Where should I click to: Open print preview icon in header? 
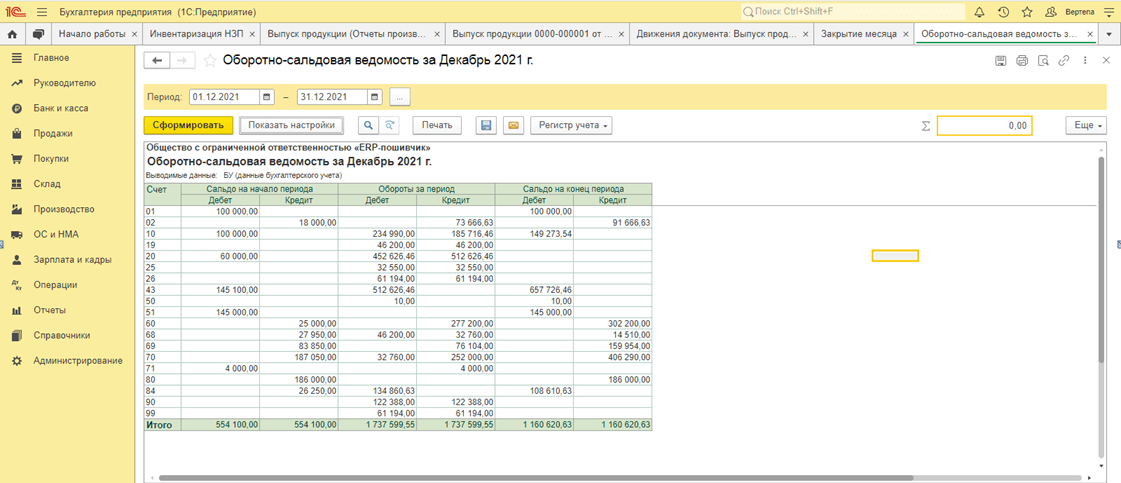click(1042, 61)
